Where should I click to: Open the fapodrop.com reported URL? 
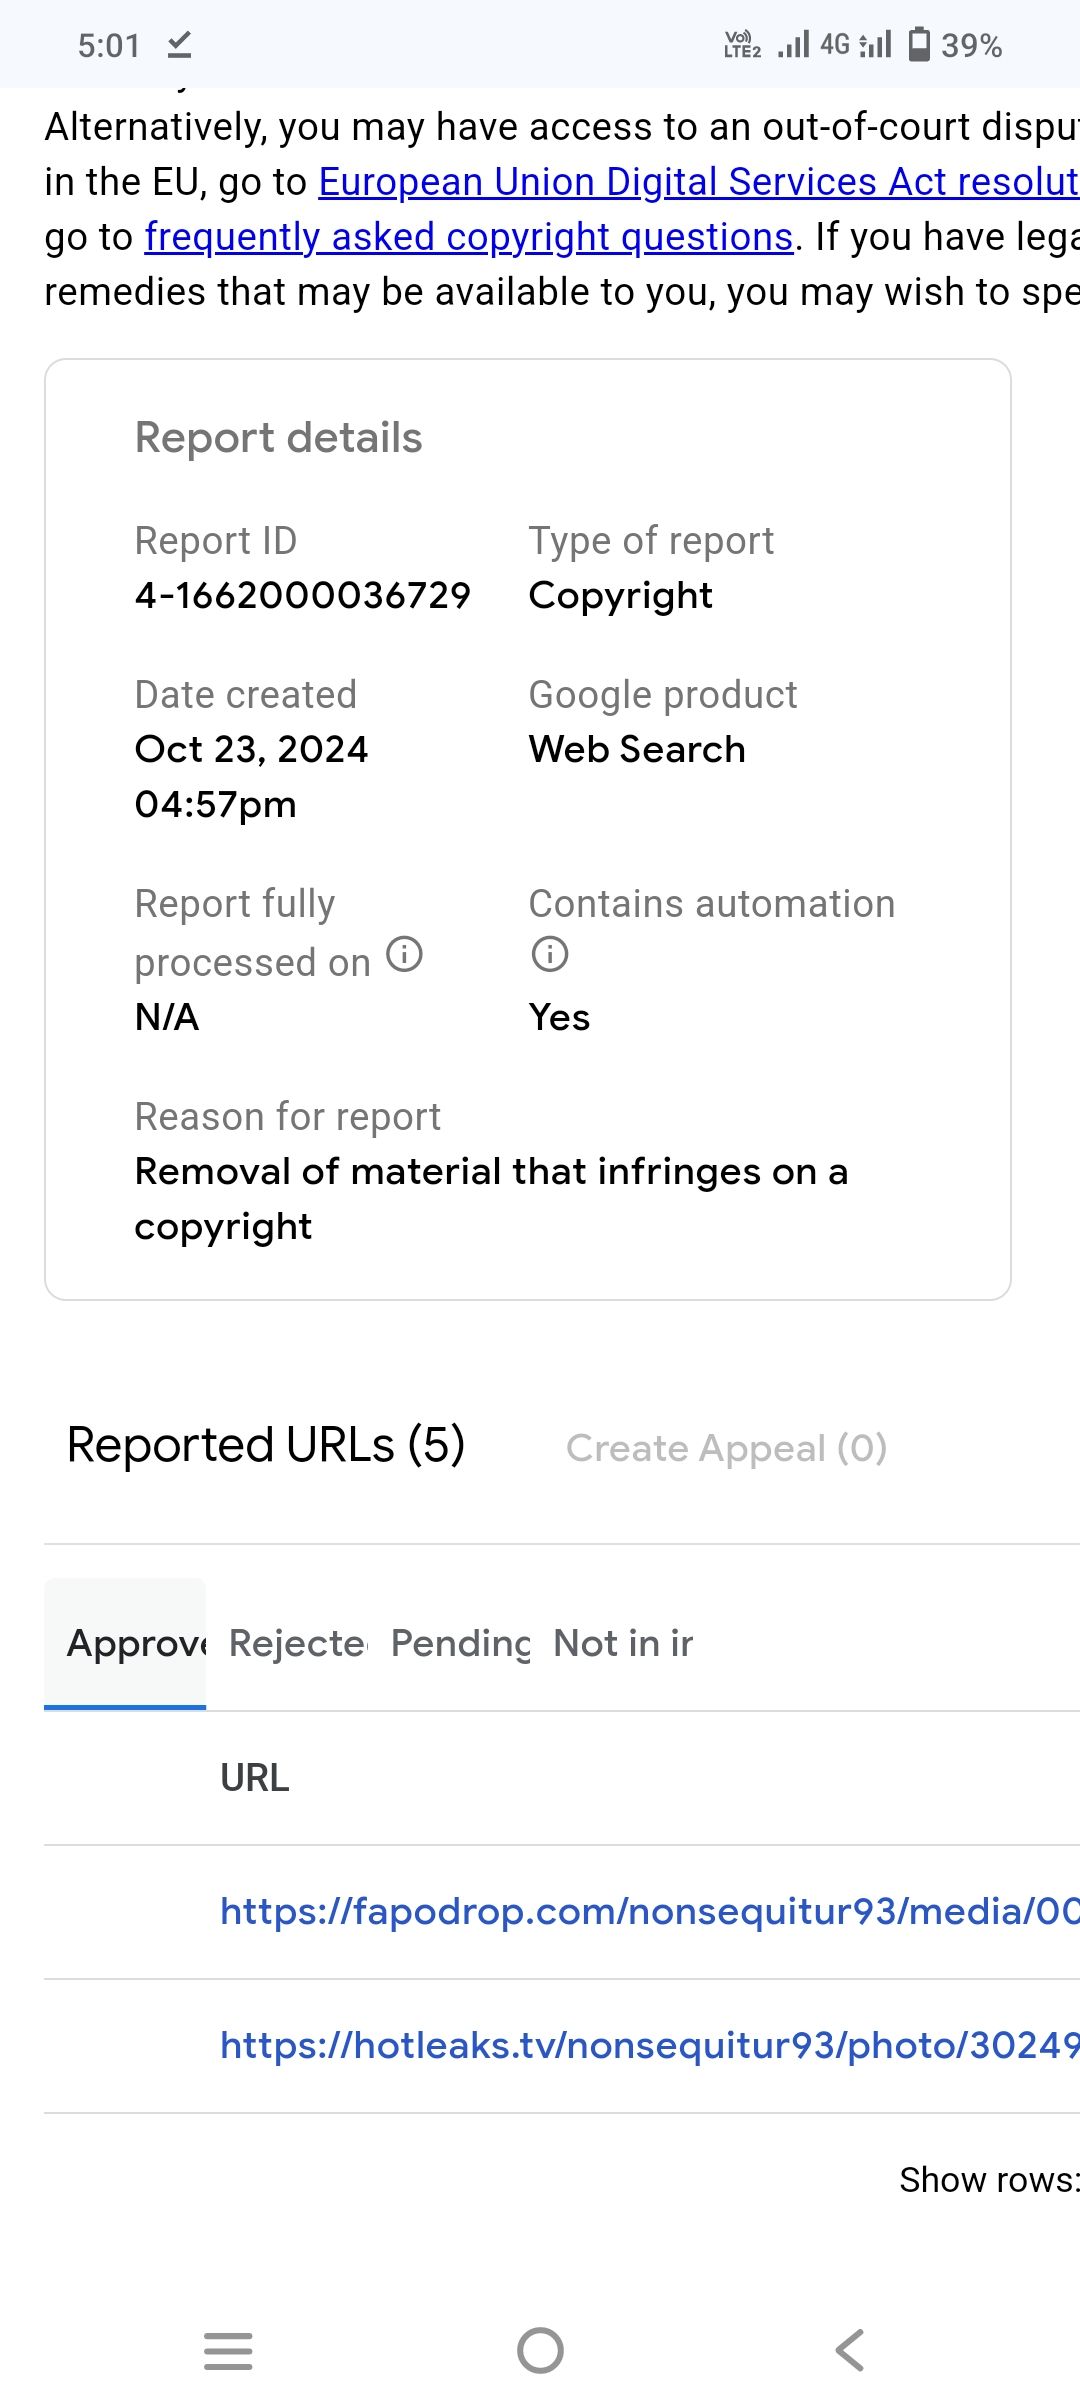point(650,1911)
